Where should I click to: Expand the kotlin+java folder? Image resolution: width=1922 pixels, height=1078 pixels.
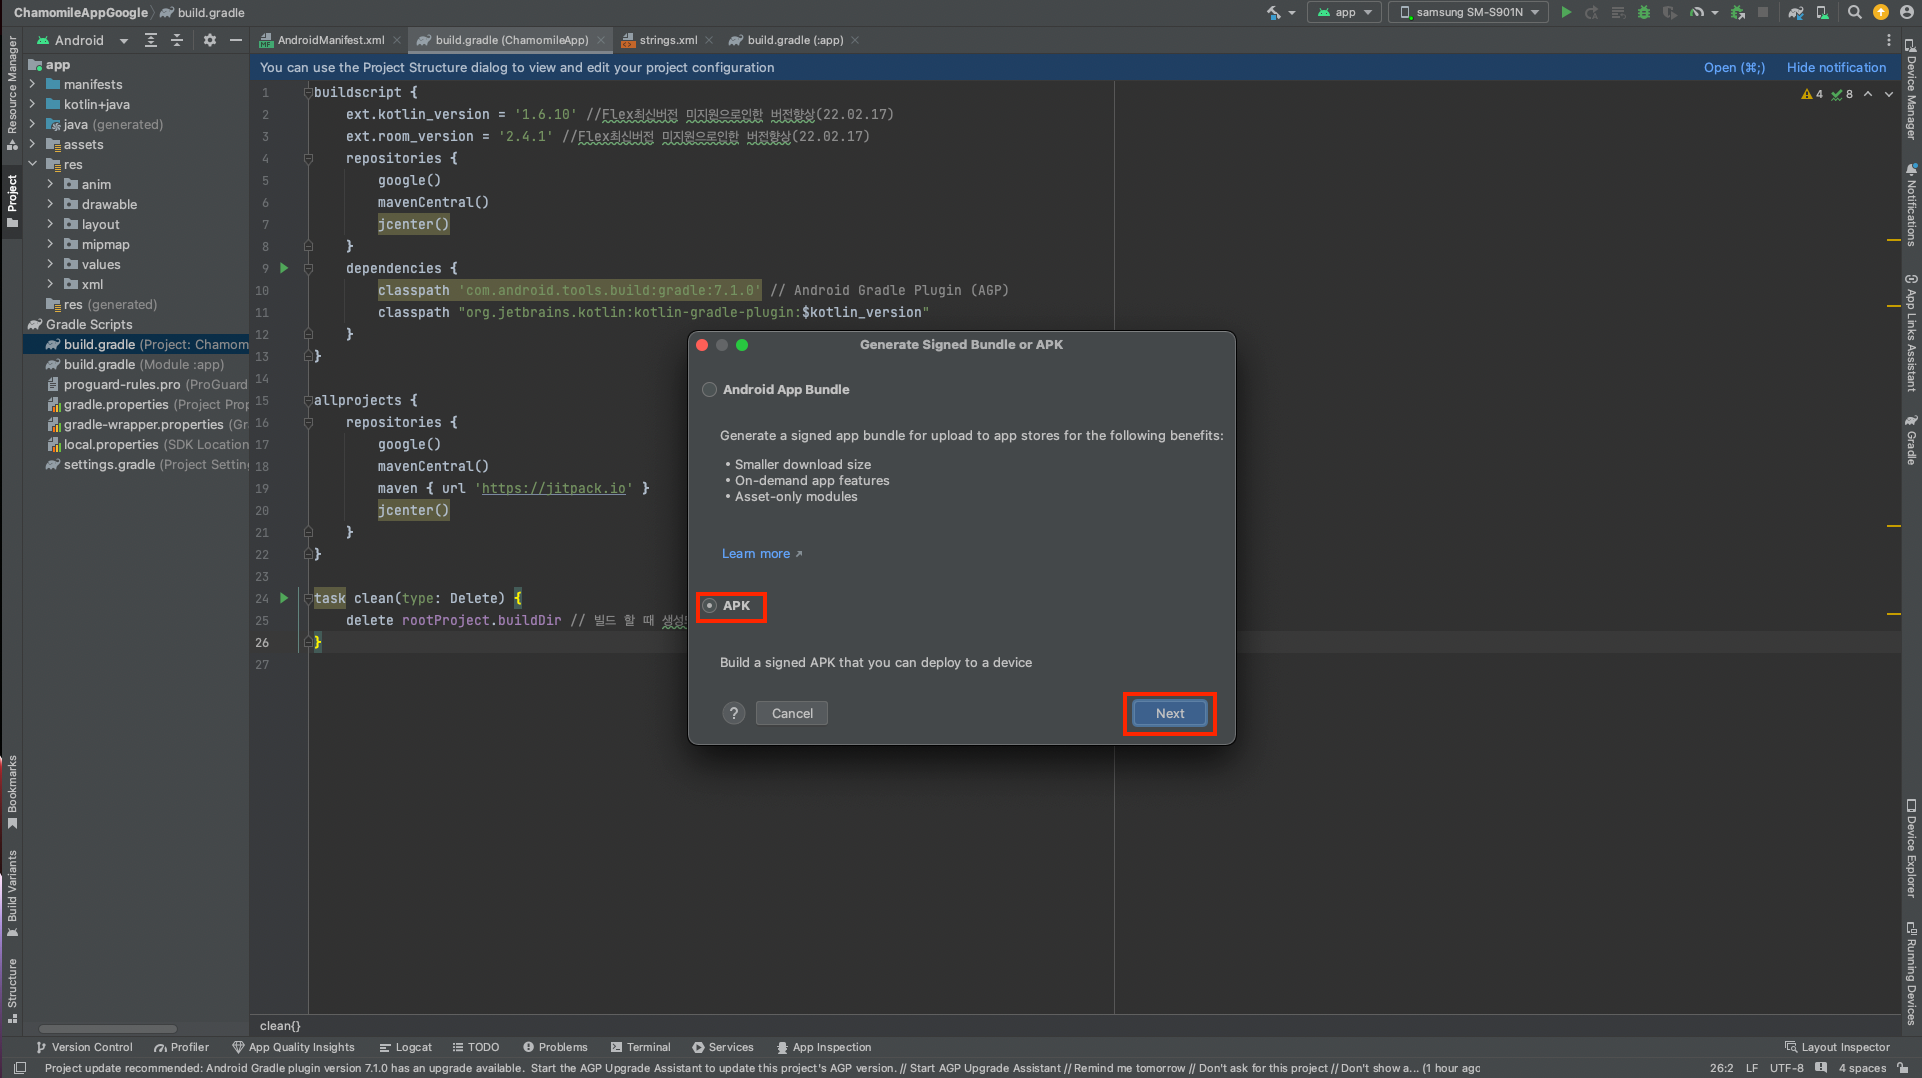click(32, 104)
